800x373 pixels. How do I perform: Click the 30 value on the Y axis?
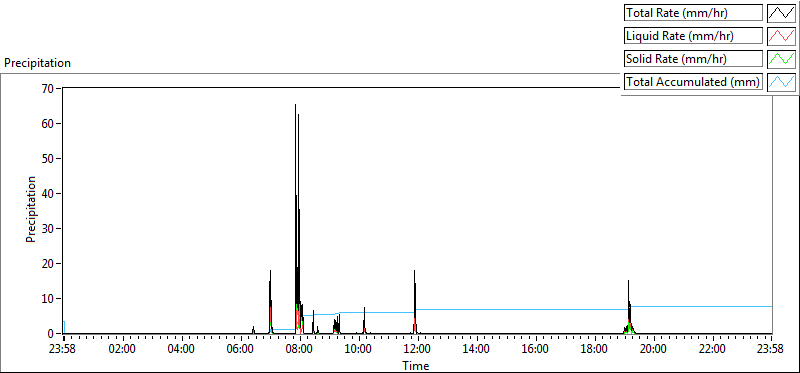pos(48,229)
